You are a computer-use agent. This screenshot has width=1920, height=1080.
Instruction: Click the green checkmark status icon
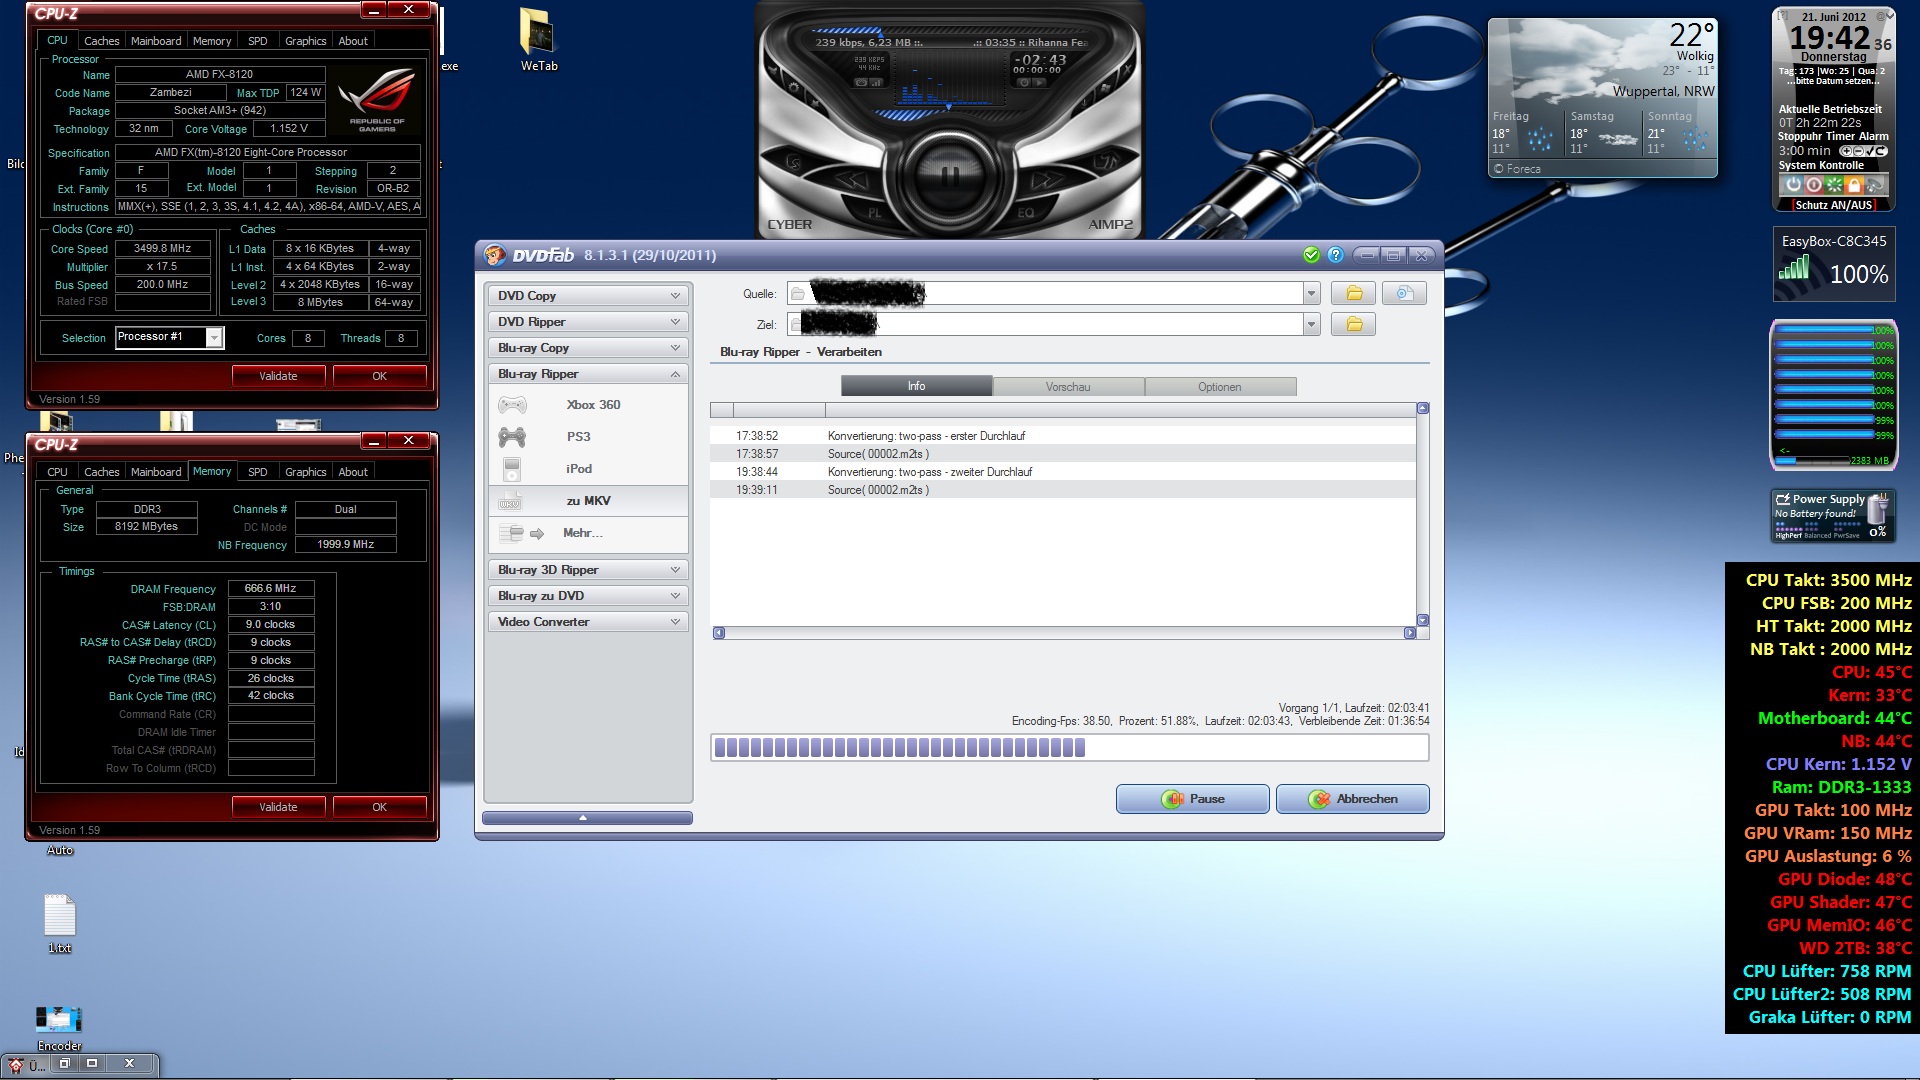(1311, 255)
